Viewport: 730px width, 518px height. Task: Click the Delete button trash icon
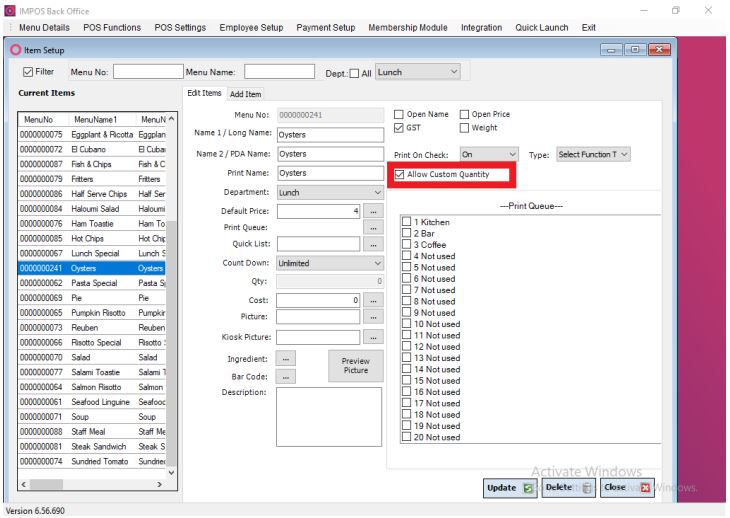point(587,488)
